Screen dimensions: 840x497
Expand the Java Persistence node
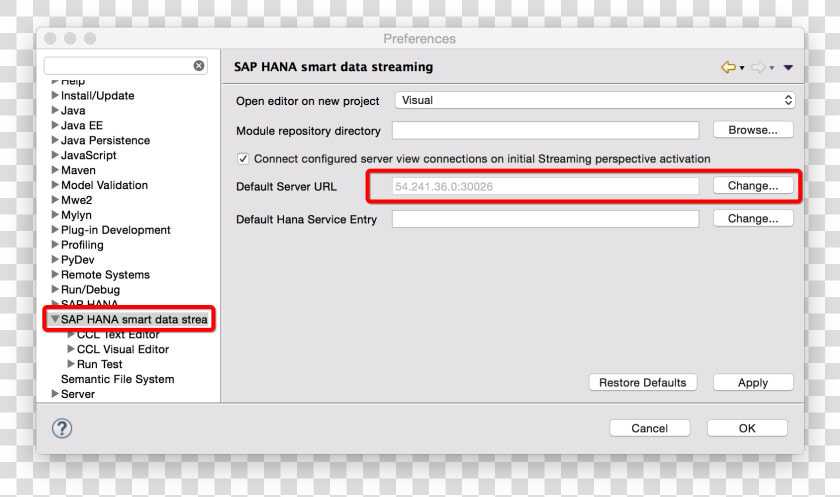pyautogui.click(x=55, y=140)
